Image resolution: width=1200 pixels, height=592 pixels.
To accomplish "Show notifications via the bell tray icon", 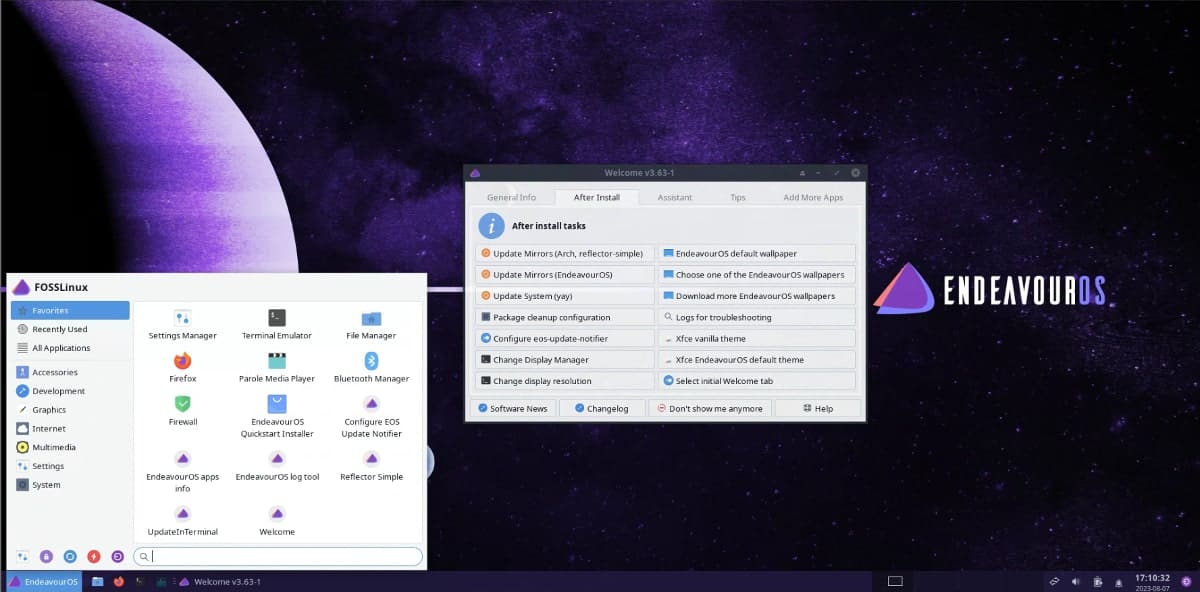I will (1120, 581).
